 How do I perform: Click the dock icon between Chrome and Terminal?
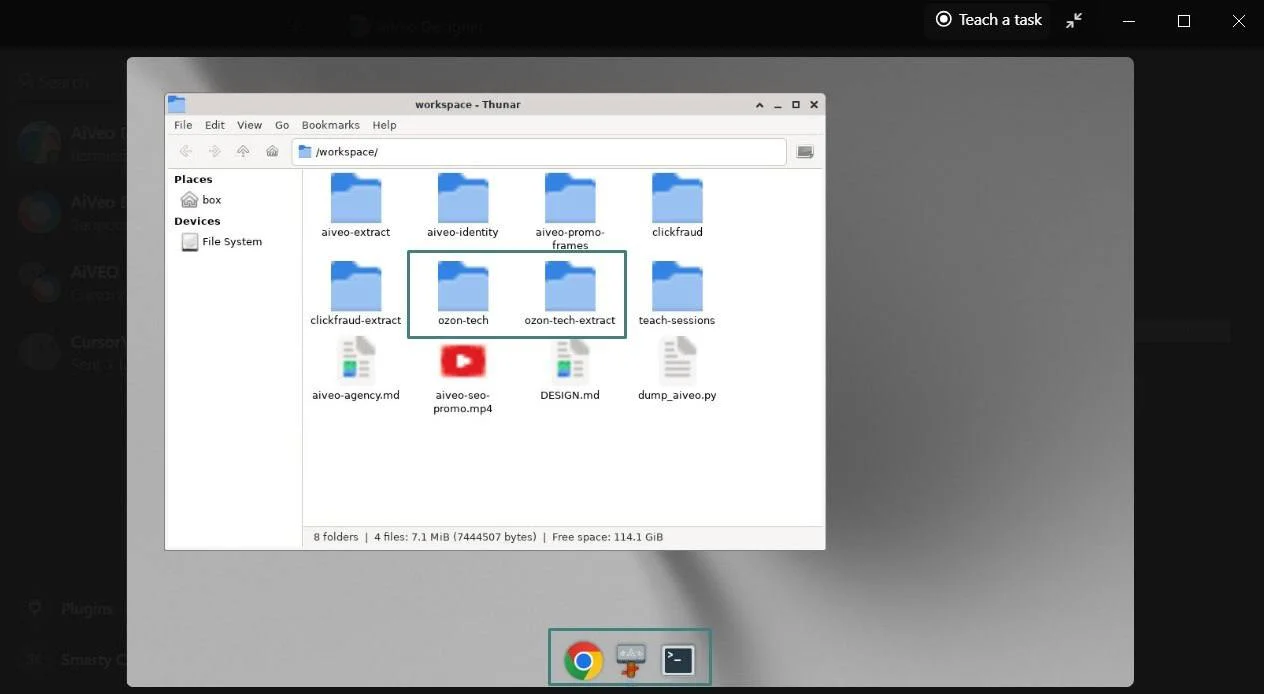pos(631,660)
